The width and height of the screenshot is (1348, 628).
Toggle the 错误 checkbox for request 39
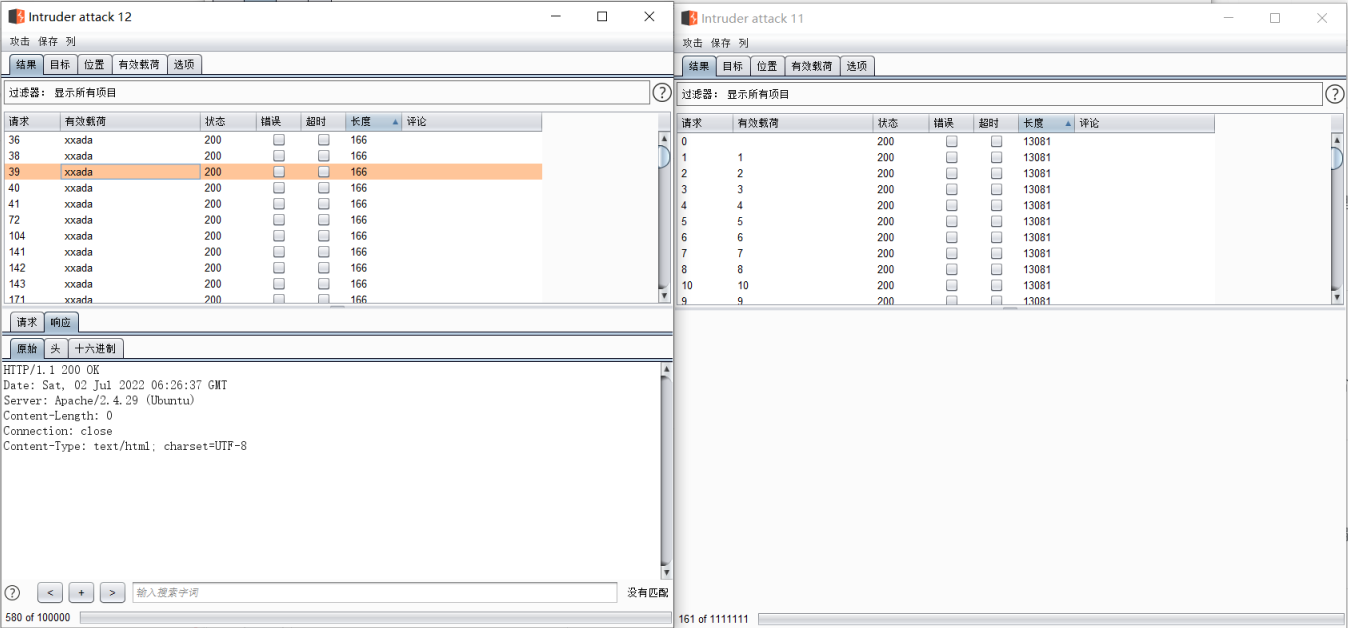click(x=279, y=172)
